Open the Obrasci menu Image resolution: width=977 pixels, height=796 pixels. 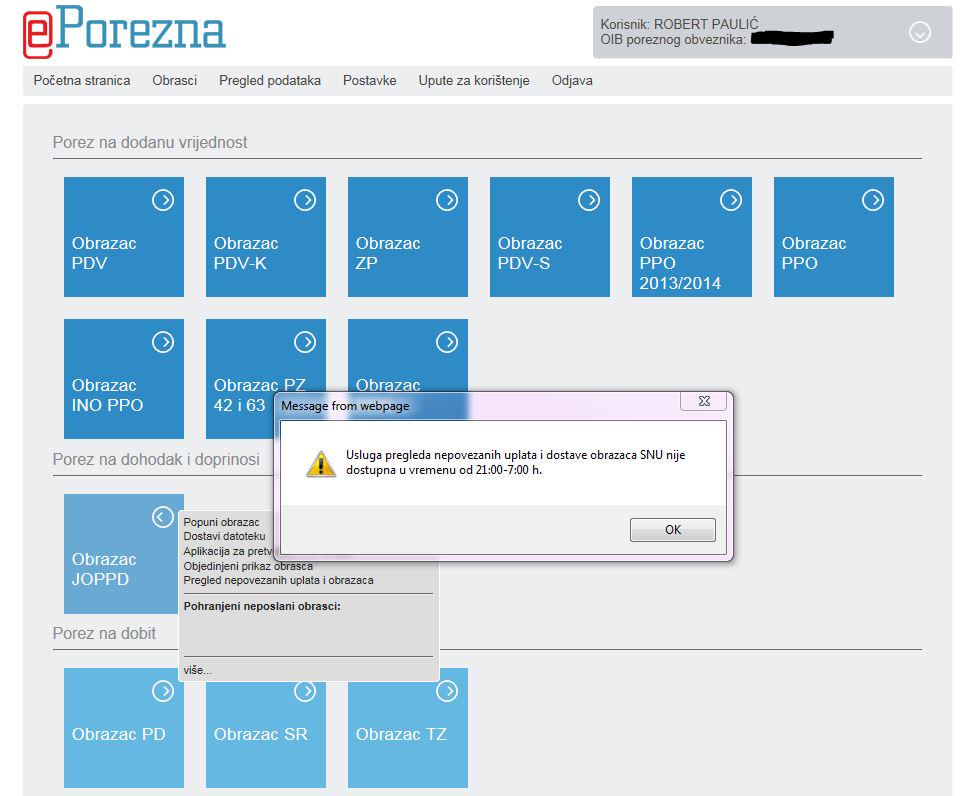tap(174, 80)
